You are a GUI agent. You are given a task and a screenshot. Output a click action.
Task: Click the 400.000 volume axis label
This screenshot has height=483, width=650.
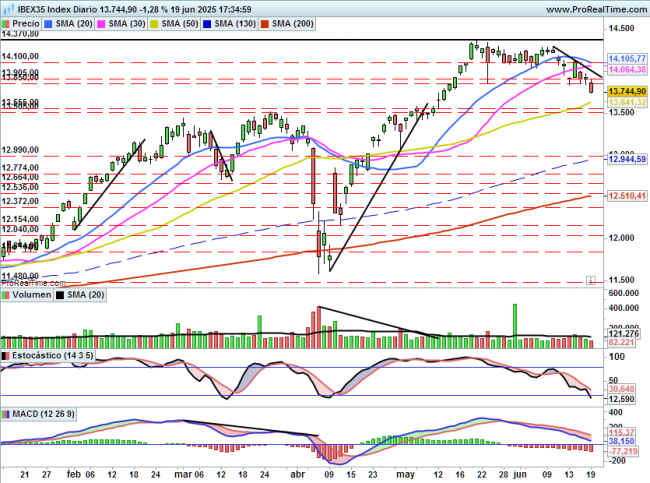pos(623,308)
